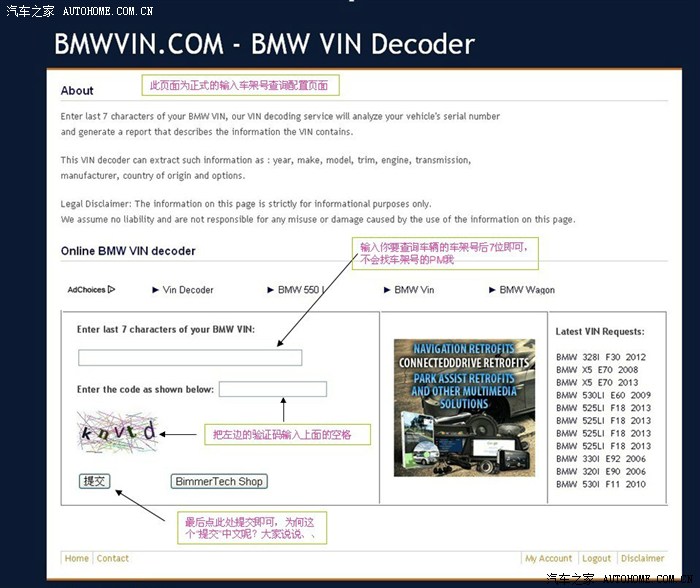Open the BimmerTech Shop button
The width and height of the screenshot is (700, 588).
click(x=219, y=481)
